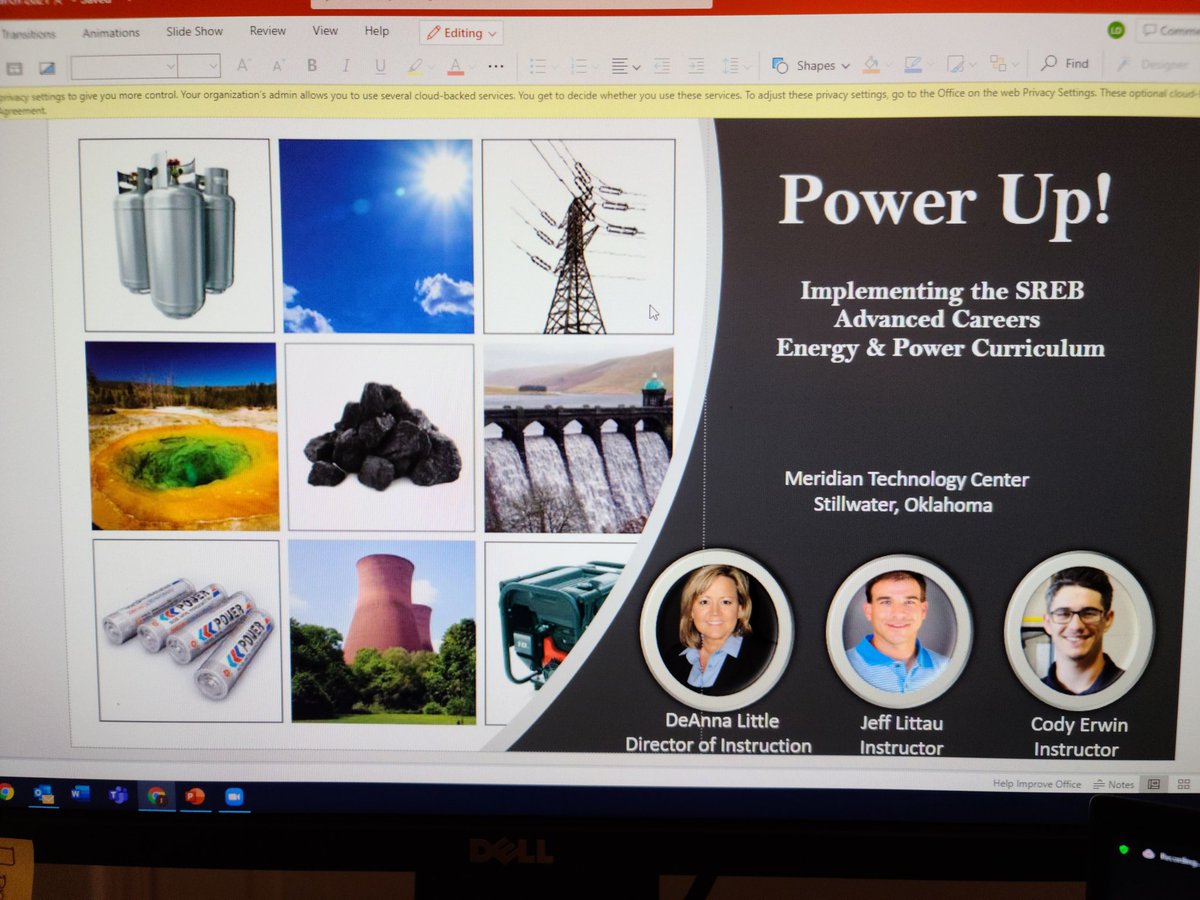The width and height of the screenshot is (1200, 900).
Task: Open the Transitions ribbon tab
Action: [28, 33]
